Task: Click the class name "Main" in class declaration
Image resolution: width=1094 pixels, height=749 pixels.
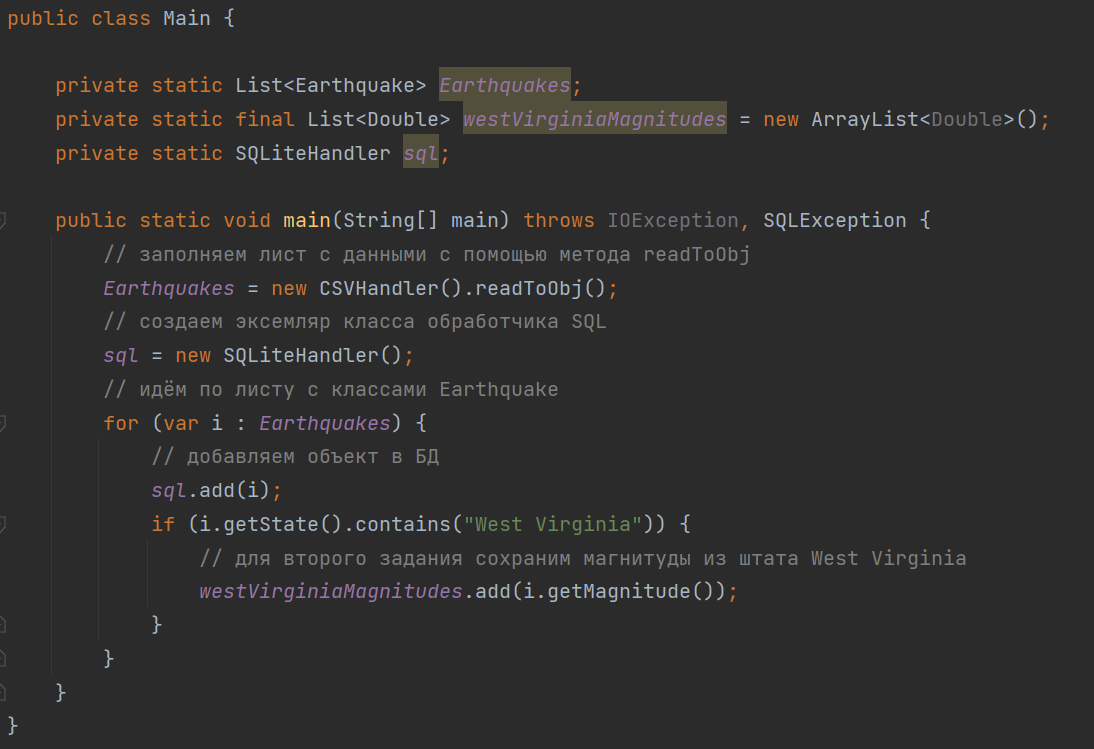Action: pyautogui.click(x=187, y=18)
